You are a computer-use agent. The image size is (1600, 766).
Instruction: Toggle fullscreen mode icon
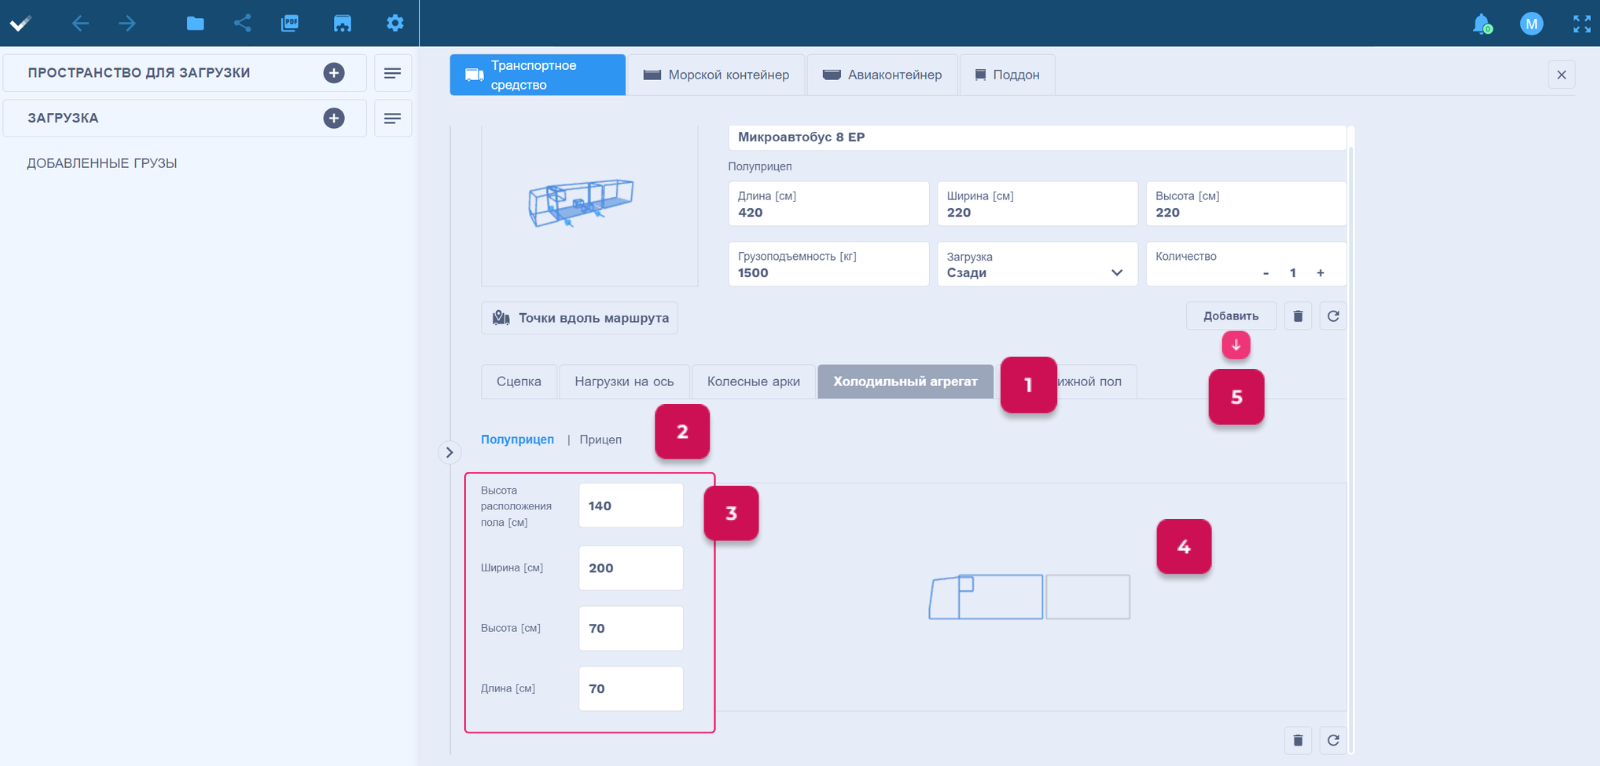pos(1582,24)
